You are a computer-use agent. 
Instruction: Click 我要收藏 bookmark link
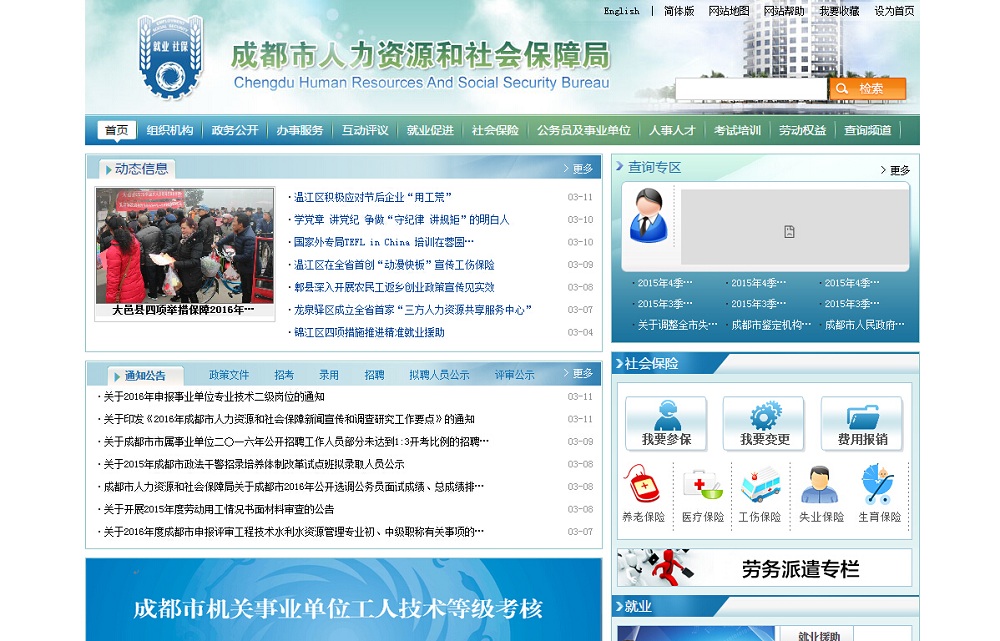839,11
